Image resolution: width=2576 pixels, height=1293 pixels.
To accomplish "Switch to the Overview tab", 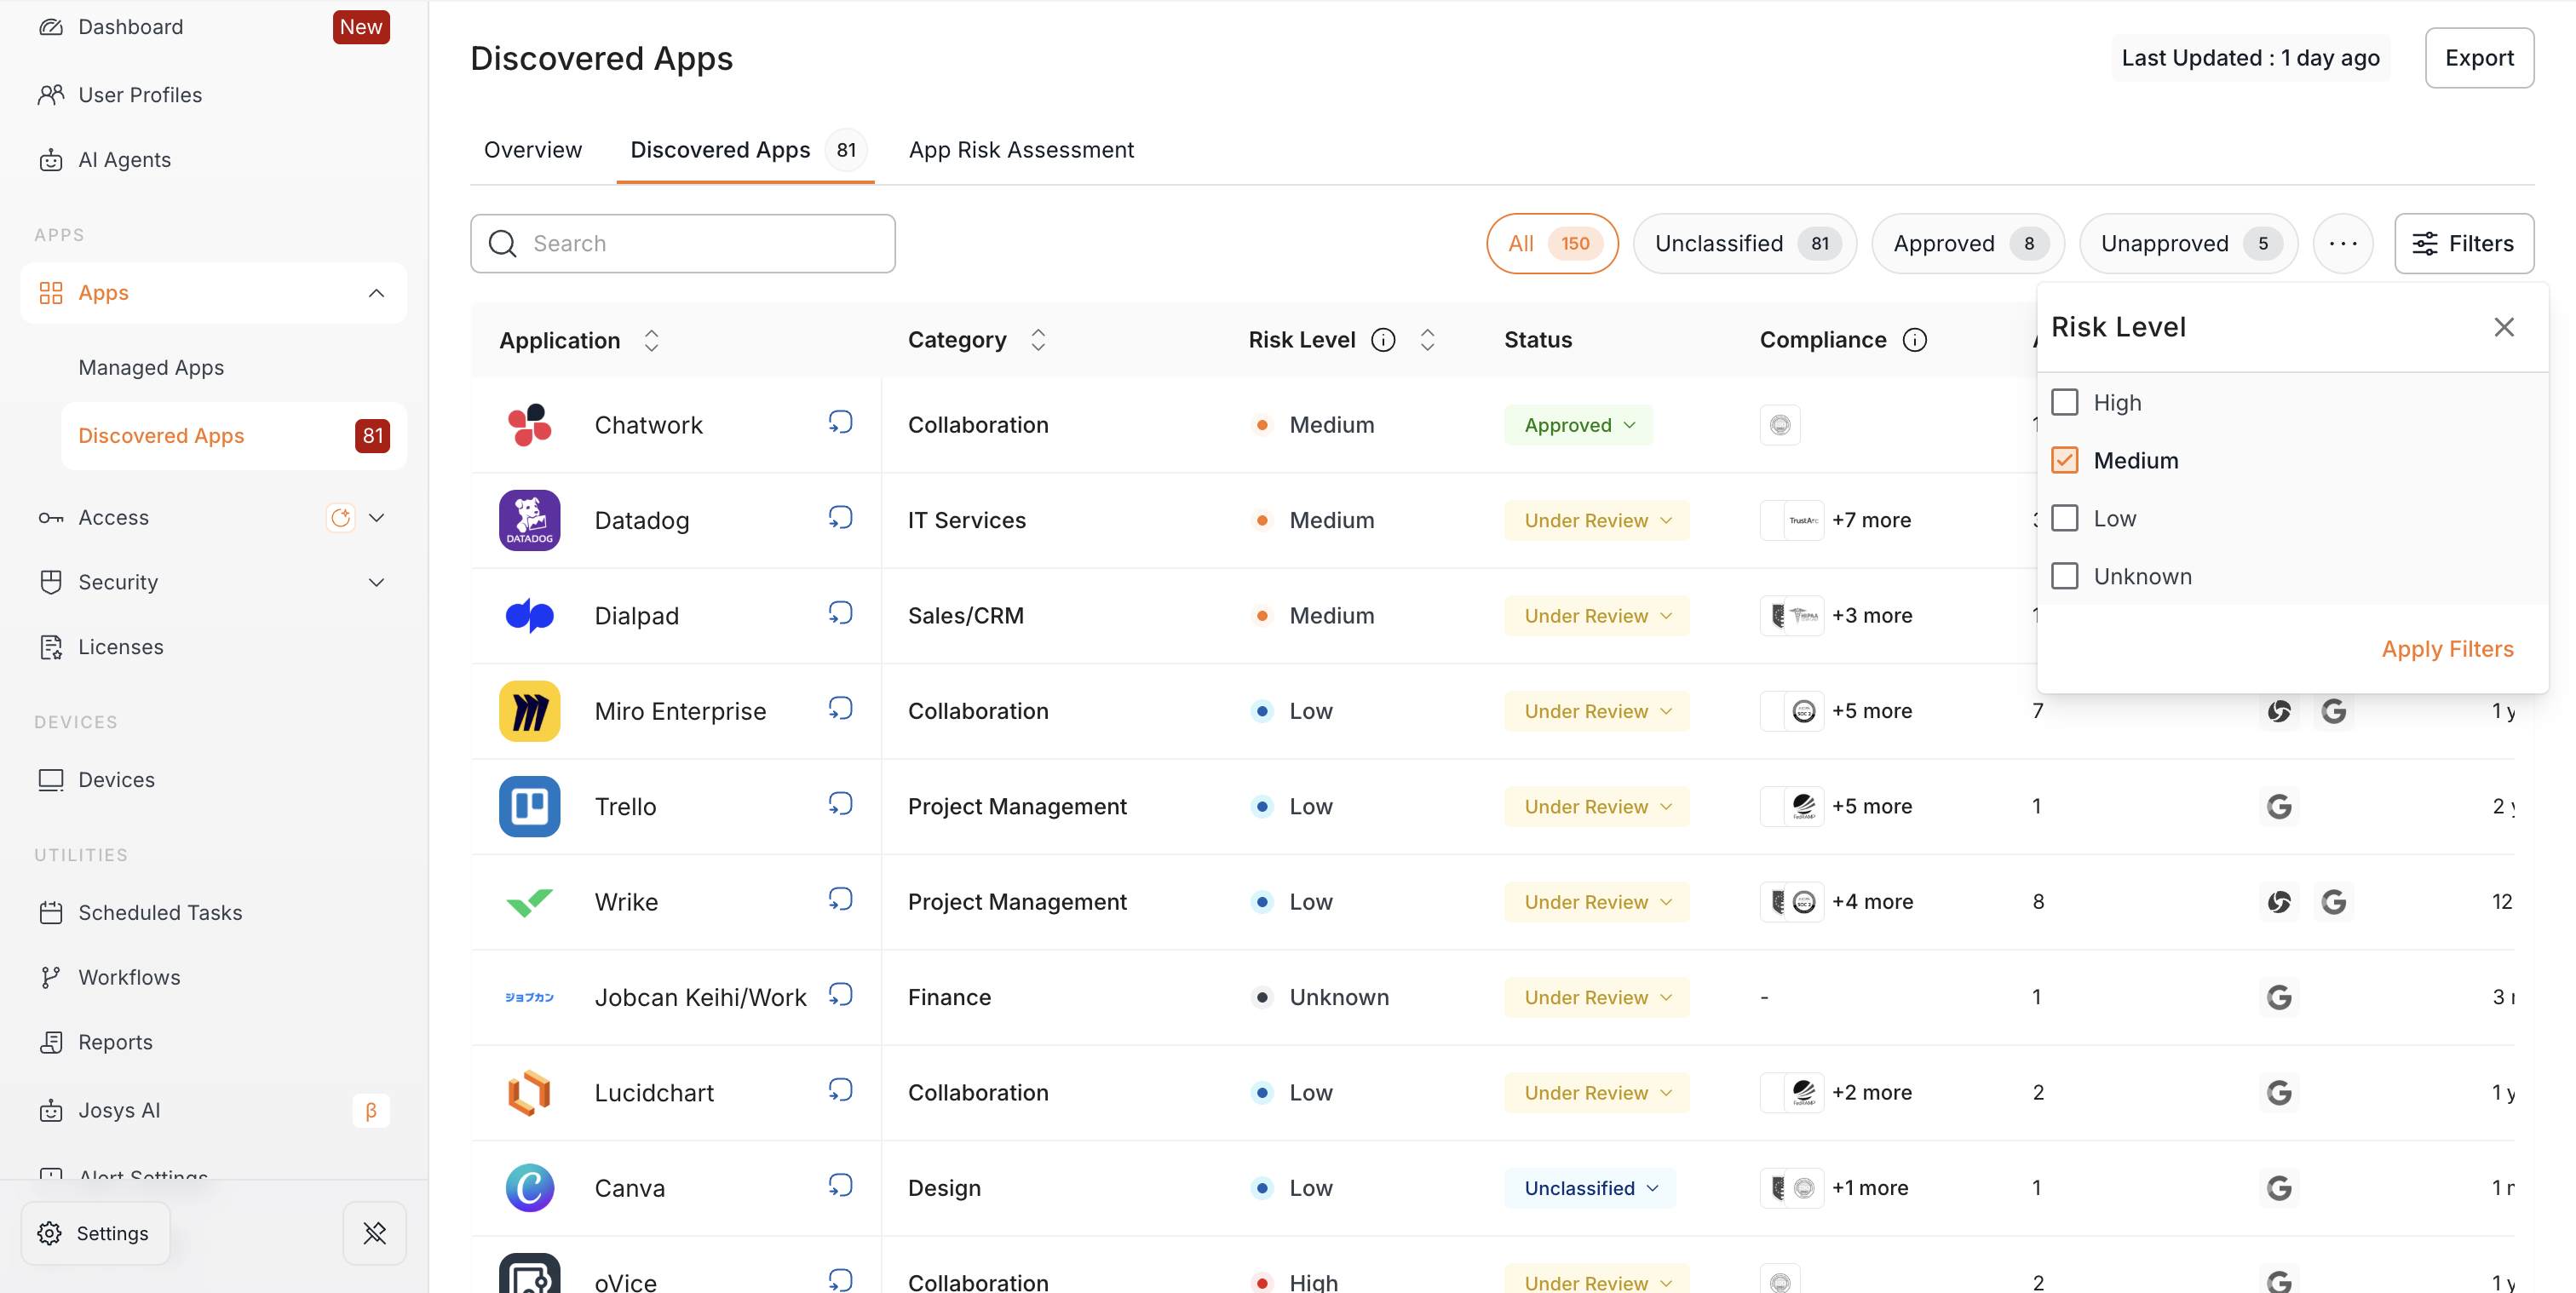I will click(533, 150).
